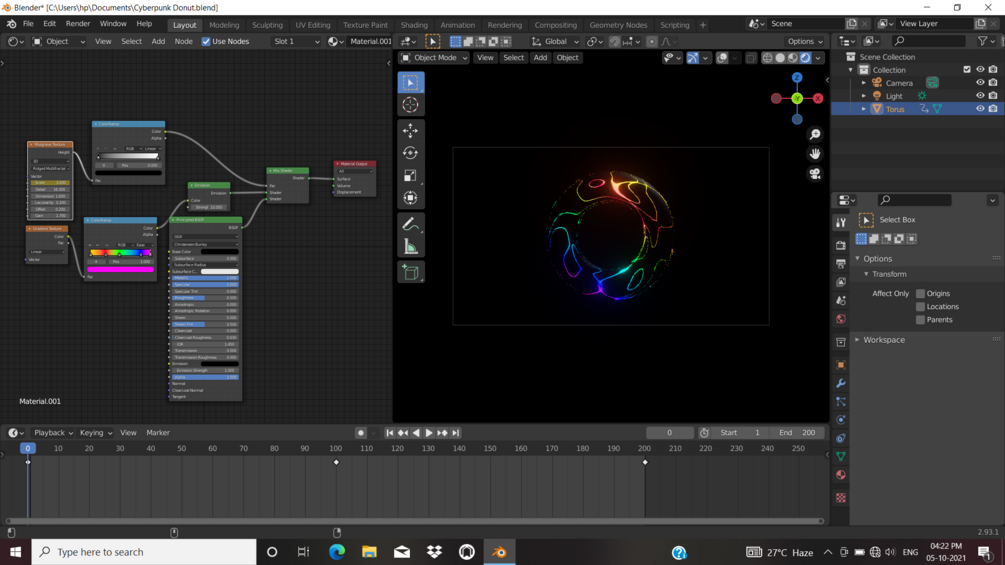This screenshot has height=565, width=1005.
Task: Select the Cursor tool in viewport toolbar
Action: click(x=410, y=105)
